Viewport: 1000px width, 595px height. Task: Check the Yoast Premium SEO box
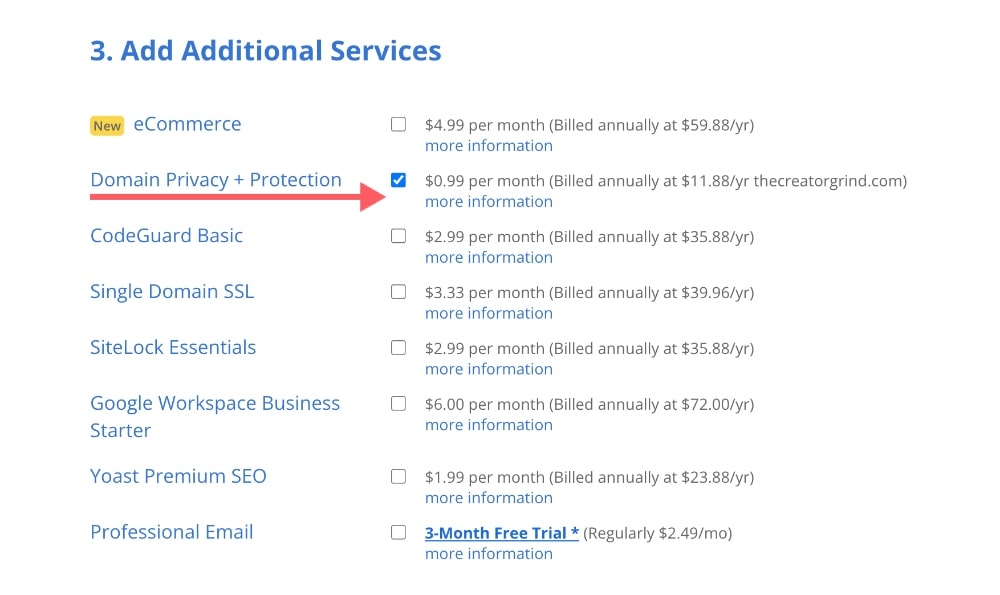(398, 476)
